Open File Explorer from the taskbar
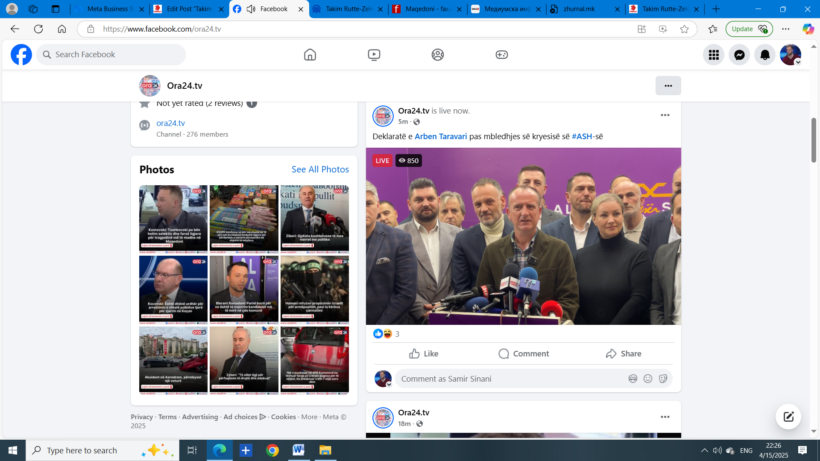The image size is (820, 461). tap(325, 450)
